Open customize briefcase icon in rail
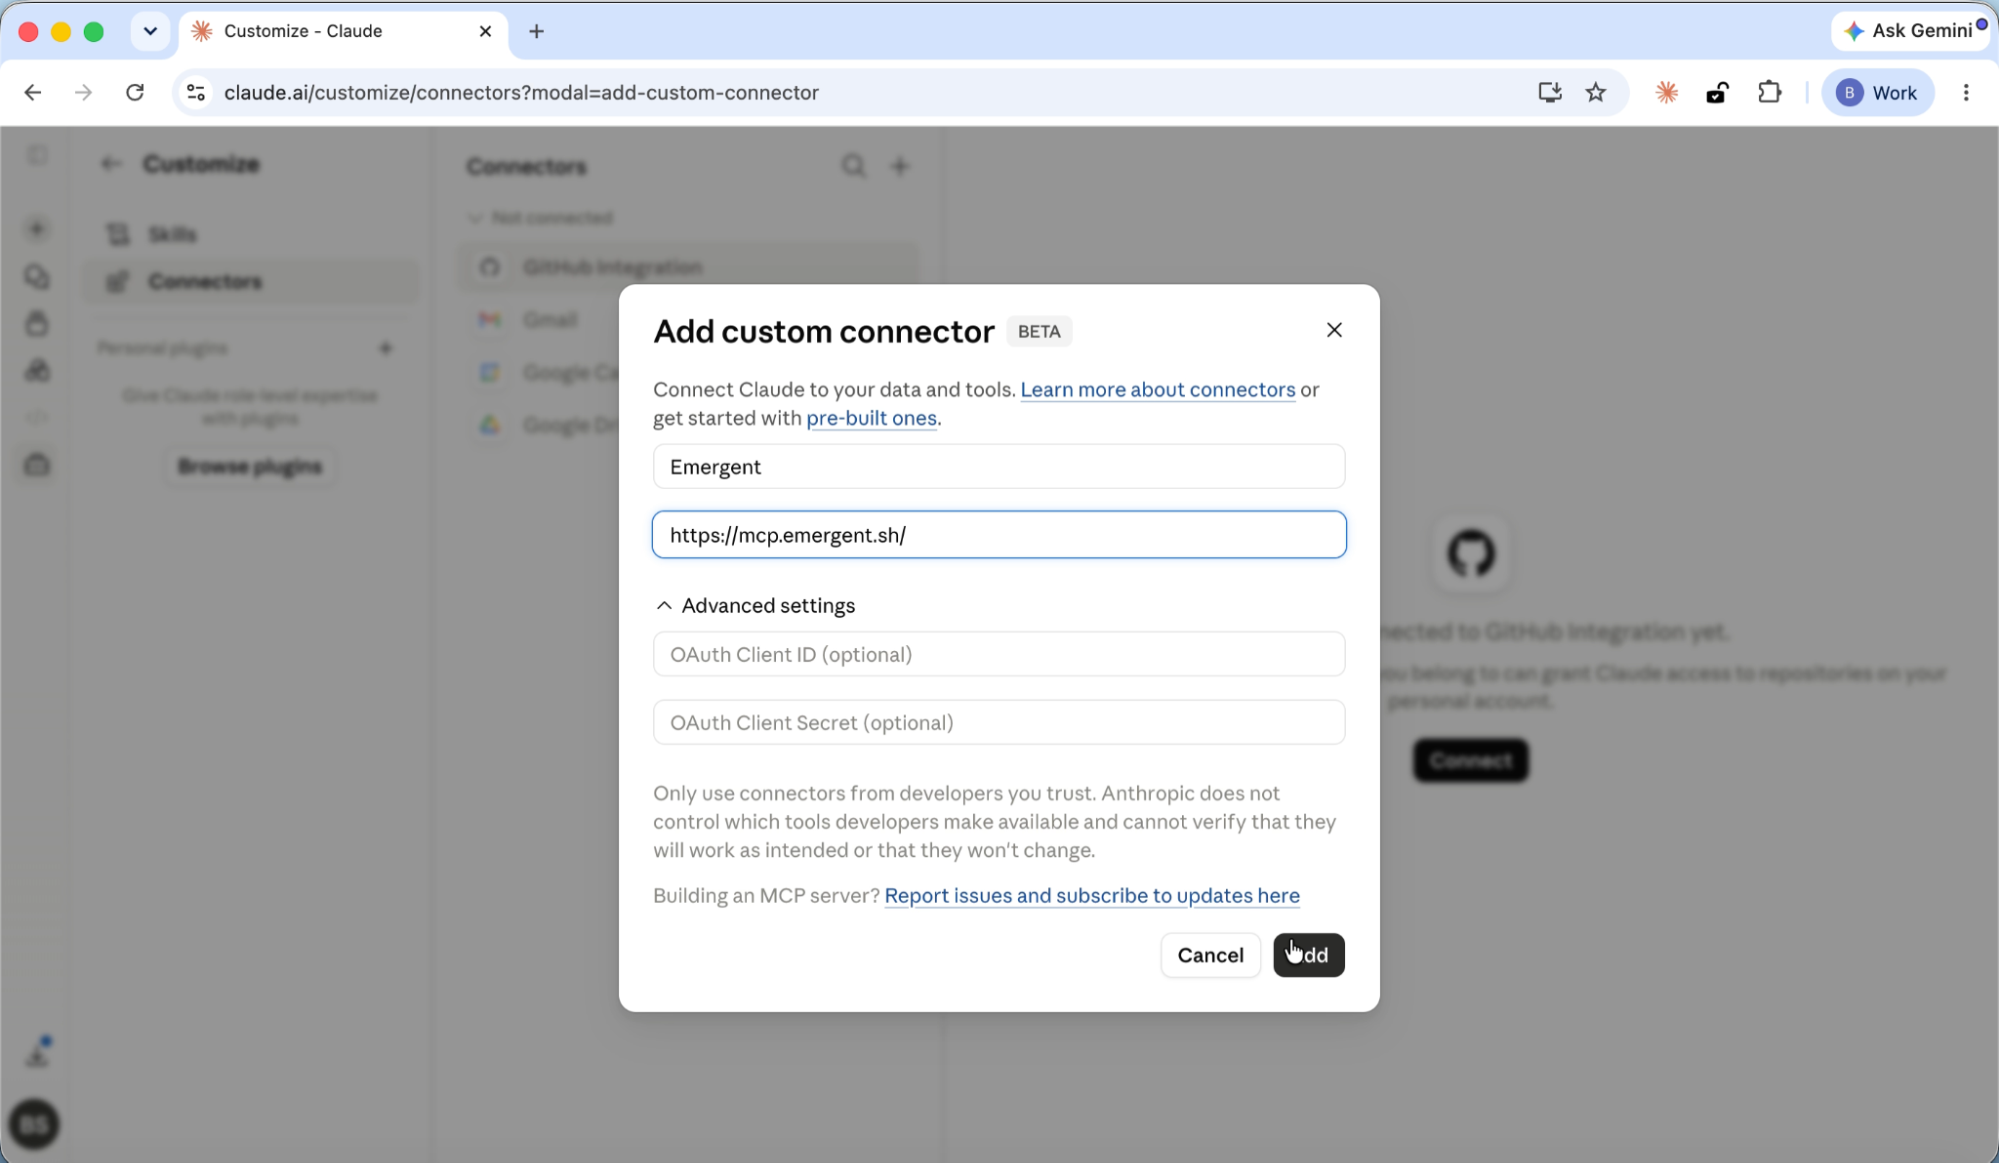The height and width of the screenshot is (1163, 1999). [37, 465]
